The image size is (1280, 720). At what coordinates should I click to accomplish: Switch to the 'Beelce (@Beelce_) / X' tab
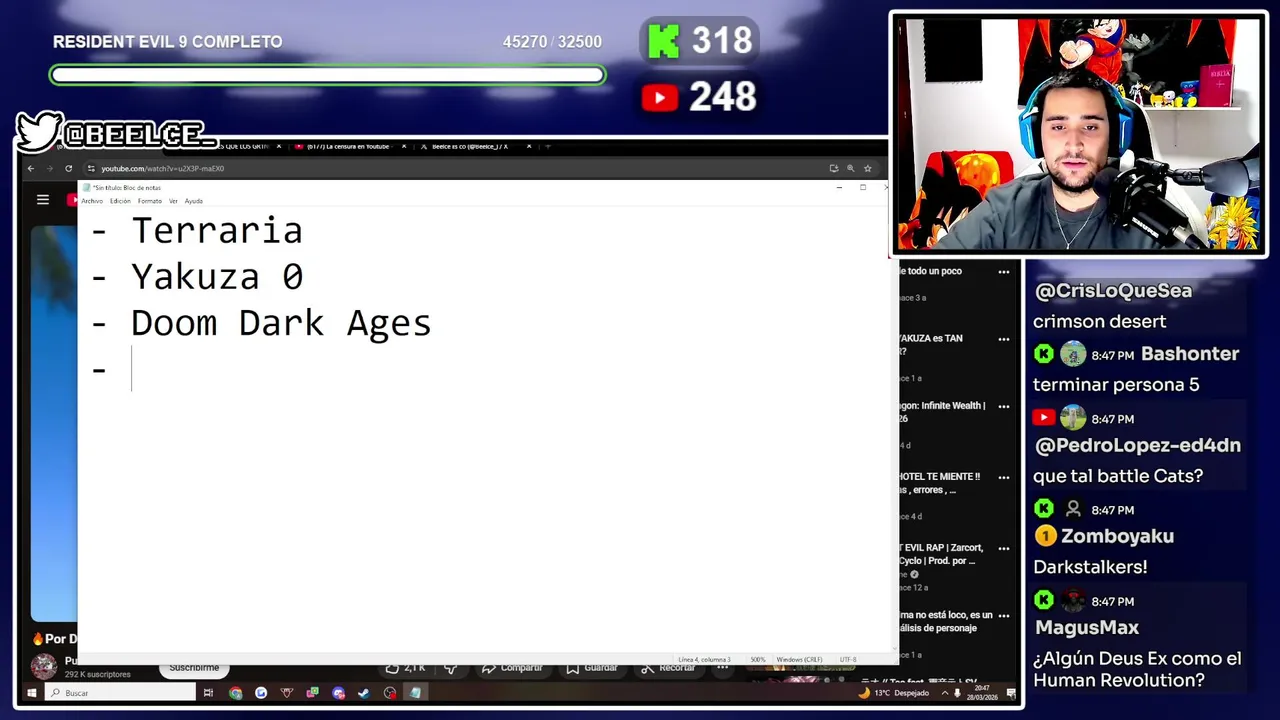click(470, 146)
